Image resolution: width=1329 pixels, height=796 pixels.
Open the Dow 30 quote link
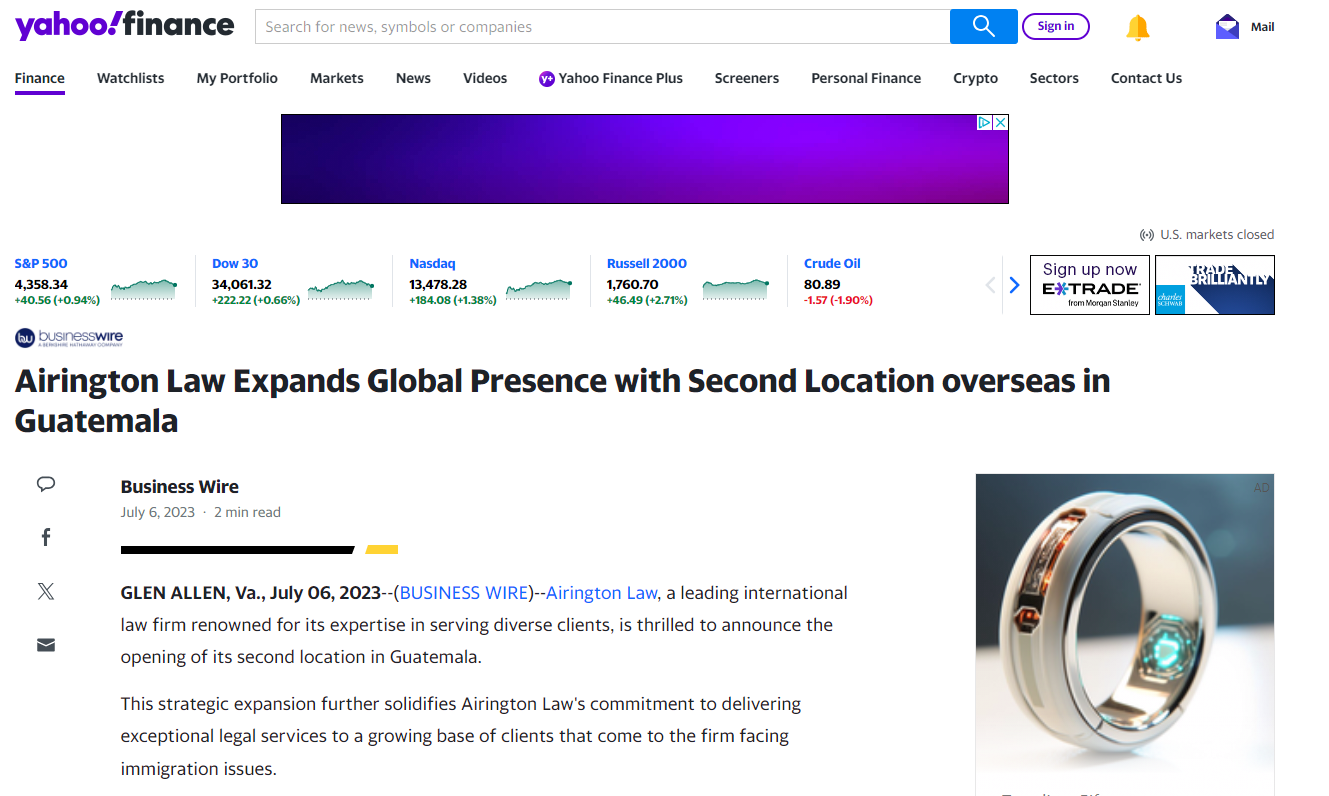tap(235, 264)
